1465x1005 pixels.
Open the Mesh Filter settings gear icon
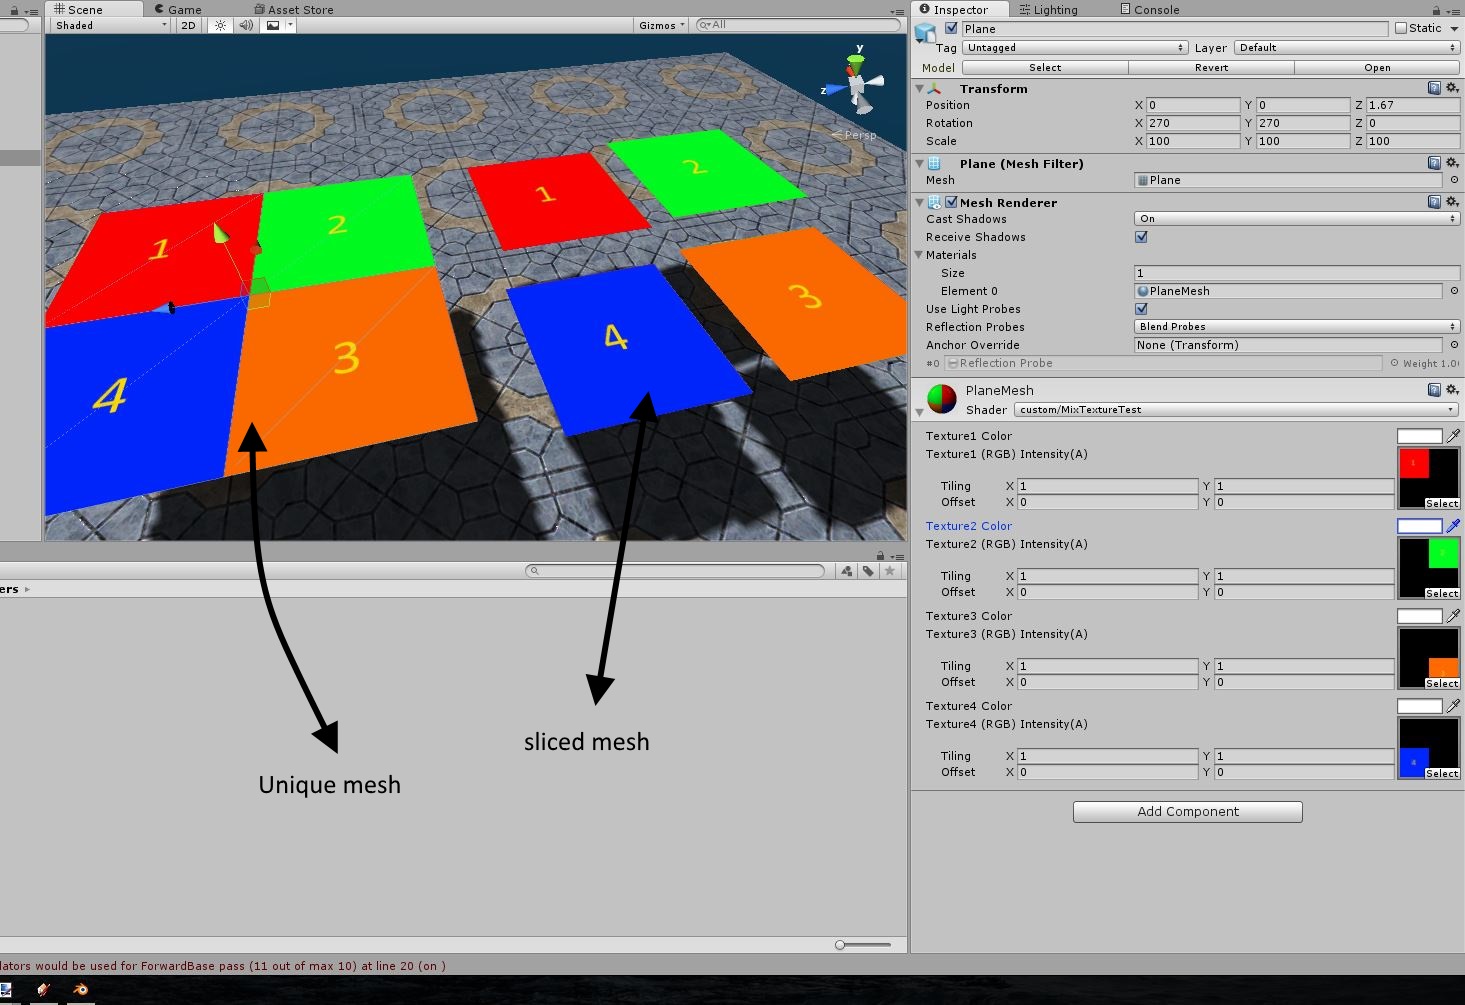[1453, 163]
